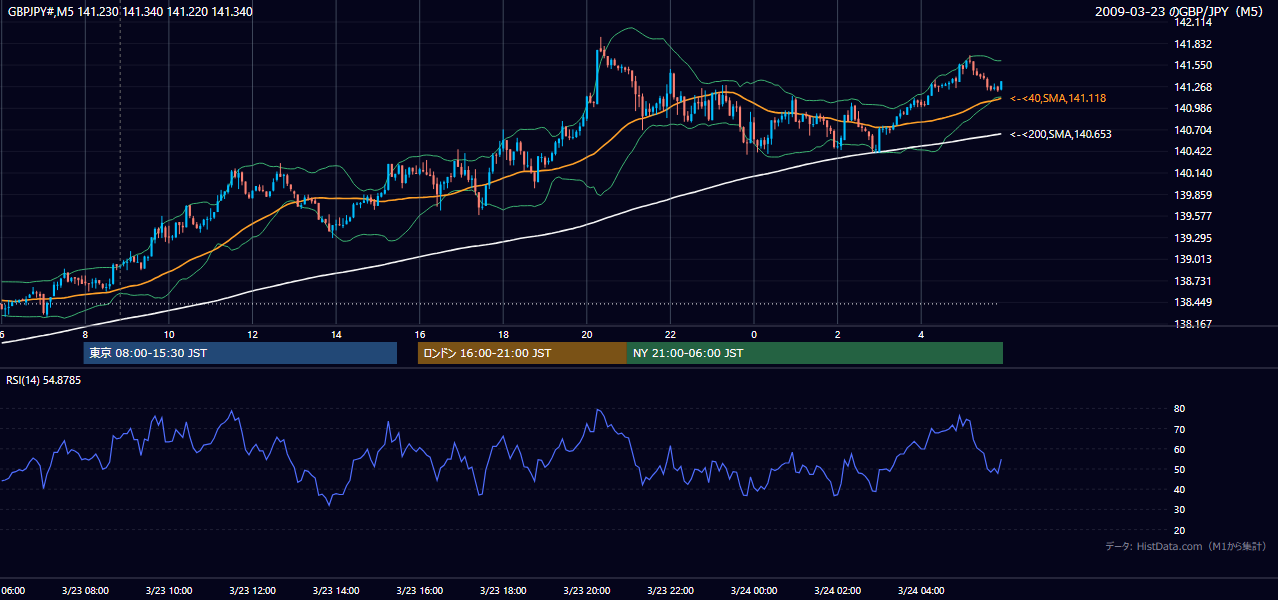The width and height of the screenshot is (1278, 600).
Task: Click the 139.577 price axis label
Action: [1193, 216]
